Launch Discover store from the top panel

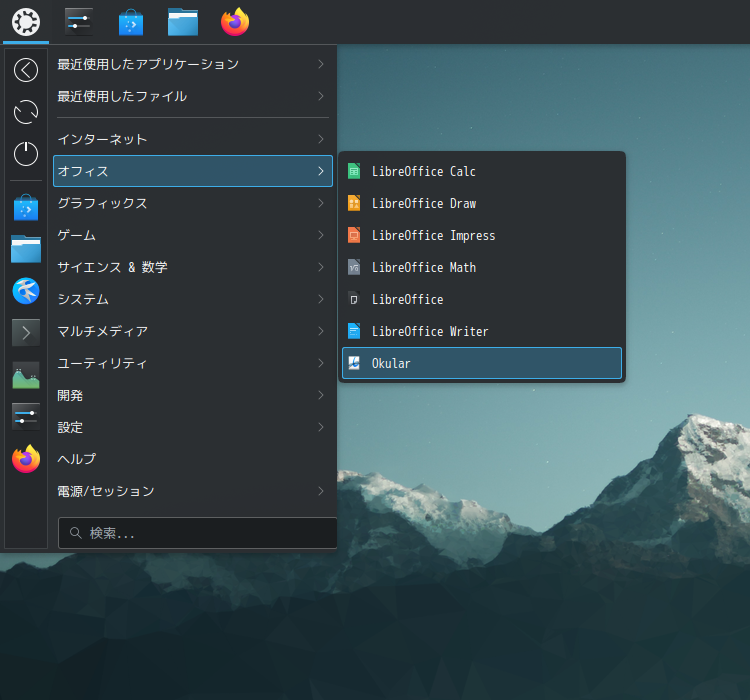pos(131,22)
